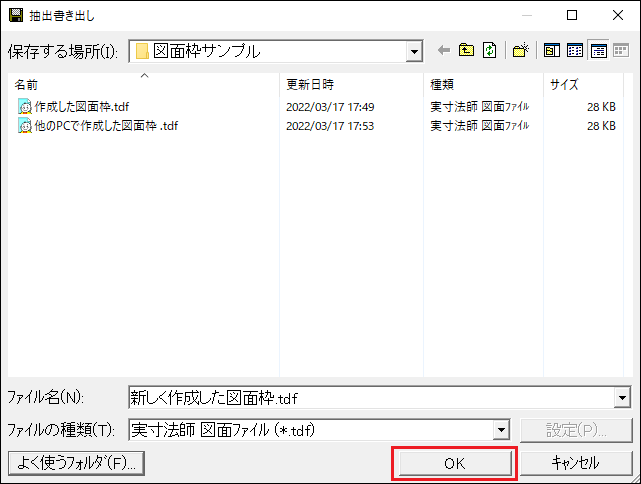Click date 2022/03/17 17:49
641x484 pixels.
(330, 107)
